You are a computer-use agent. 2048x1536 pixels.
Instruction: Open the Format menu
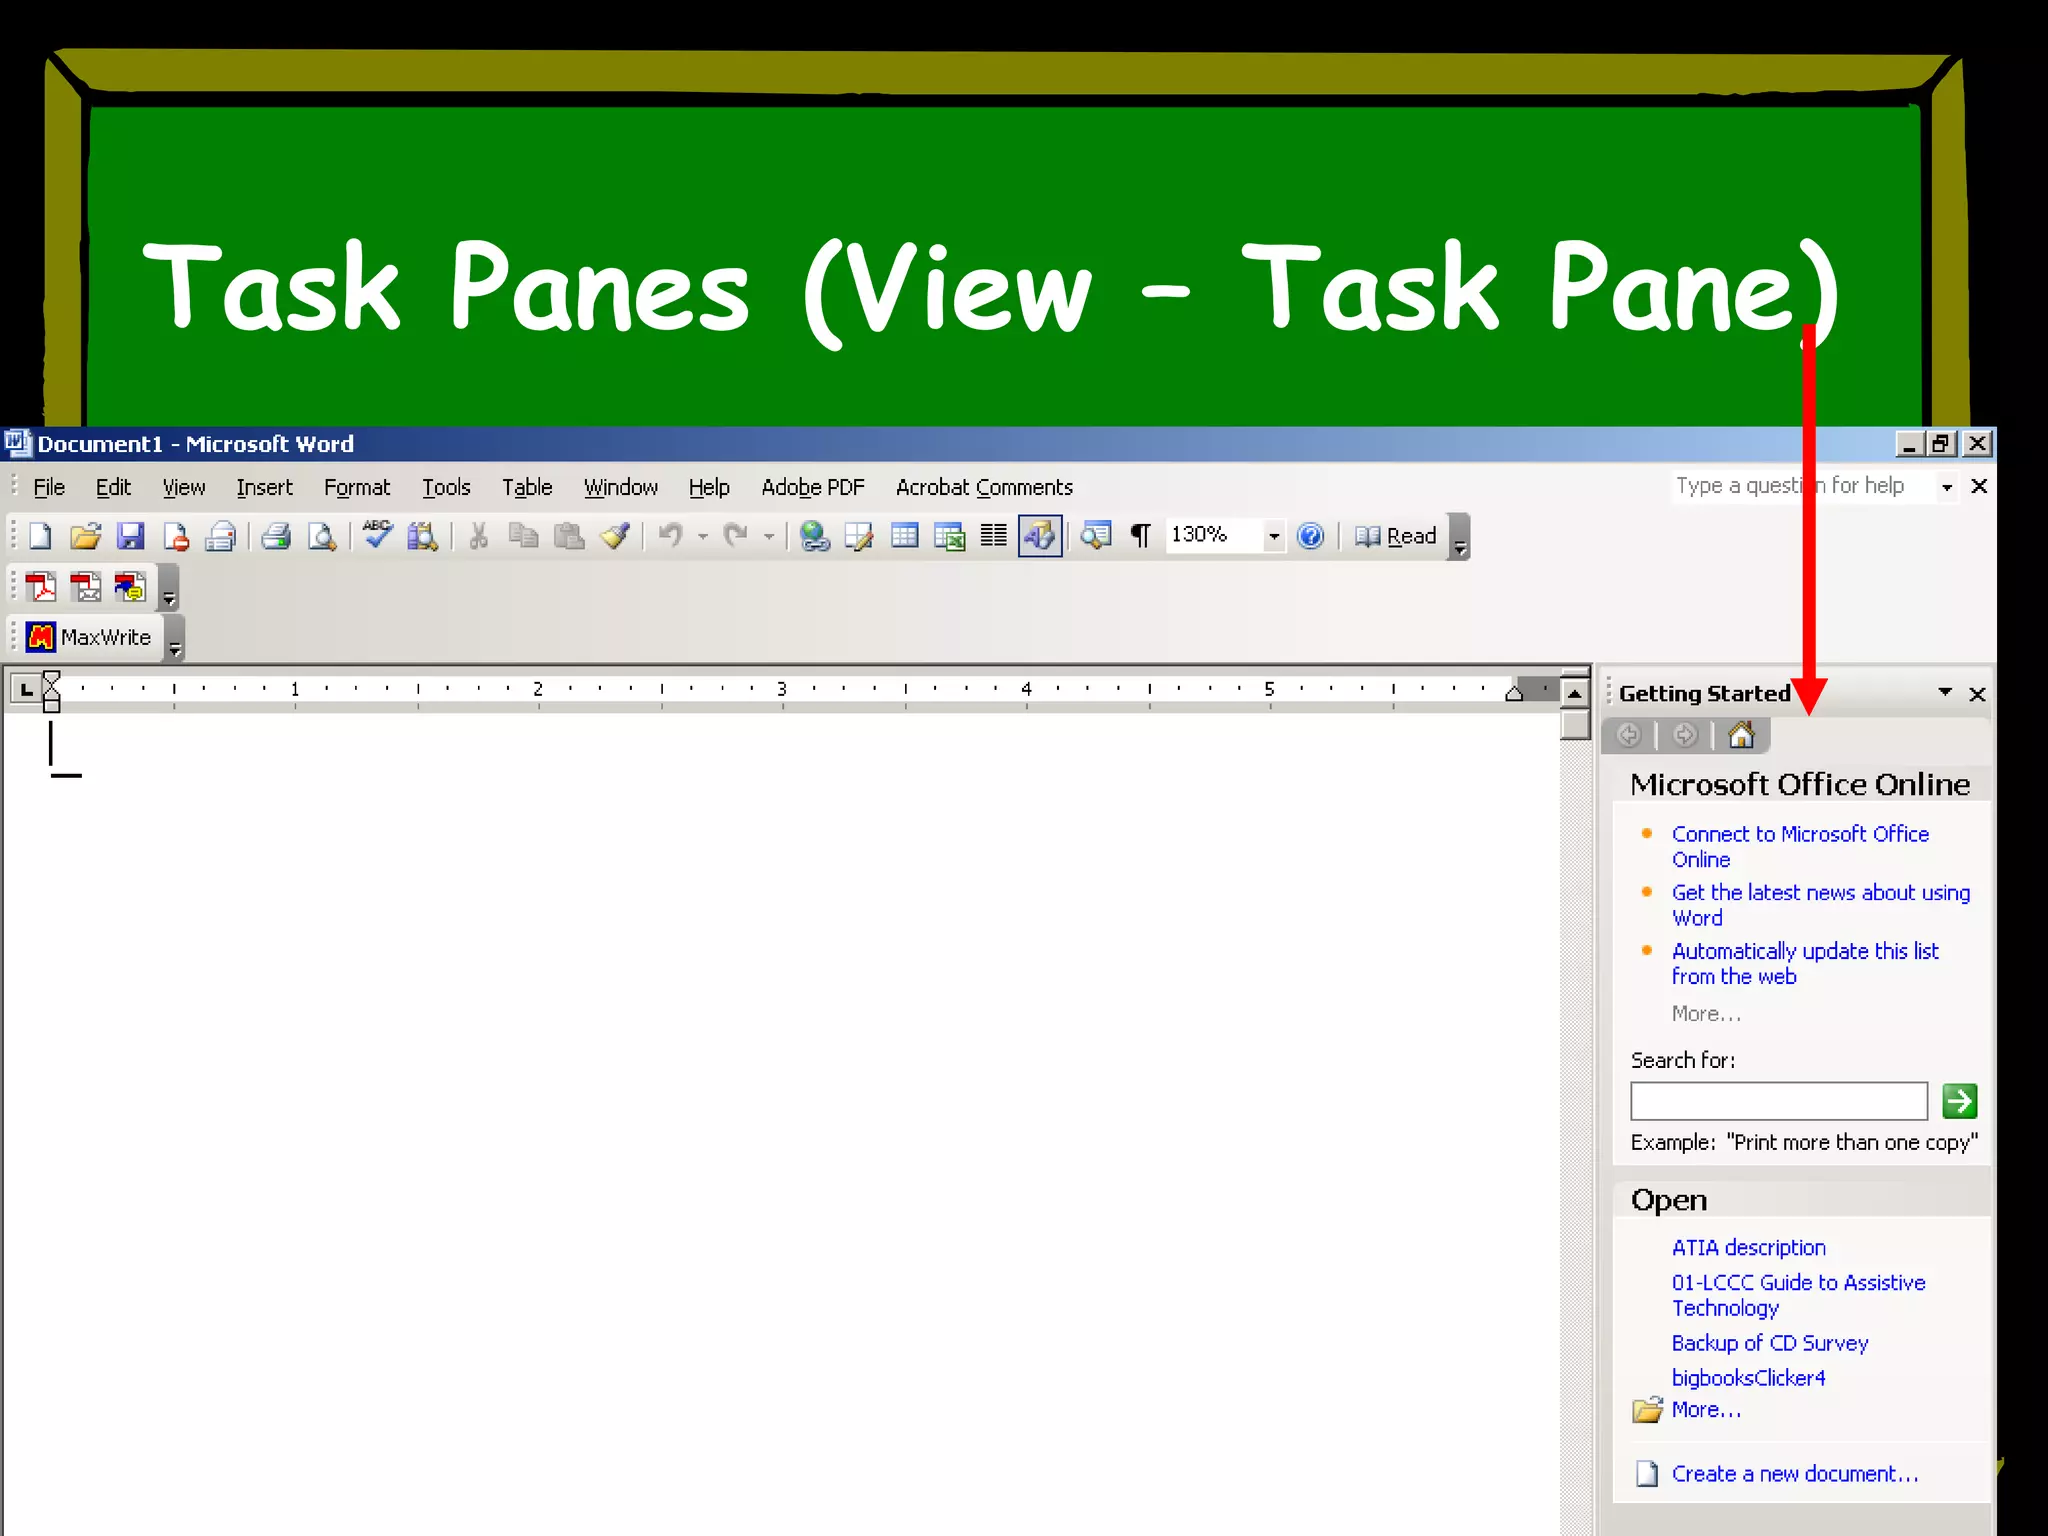click(357, 487)
